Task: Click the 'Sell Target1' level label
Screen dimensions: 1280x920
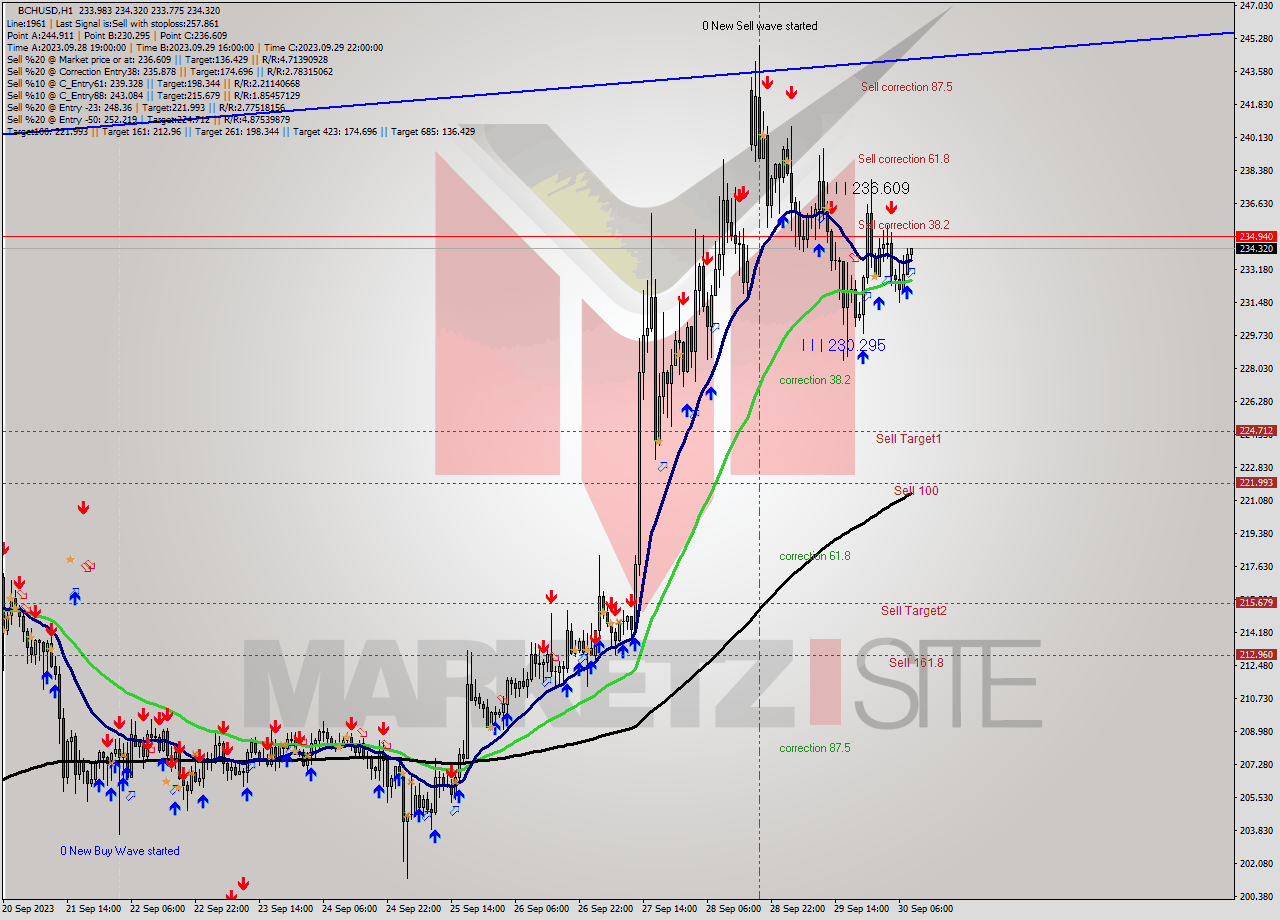Action: pos(908,439)
